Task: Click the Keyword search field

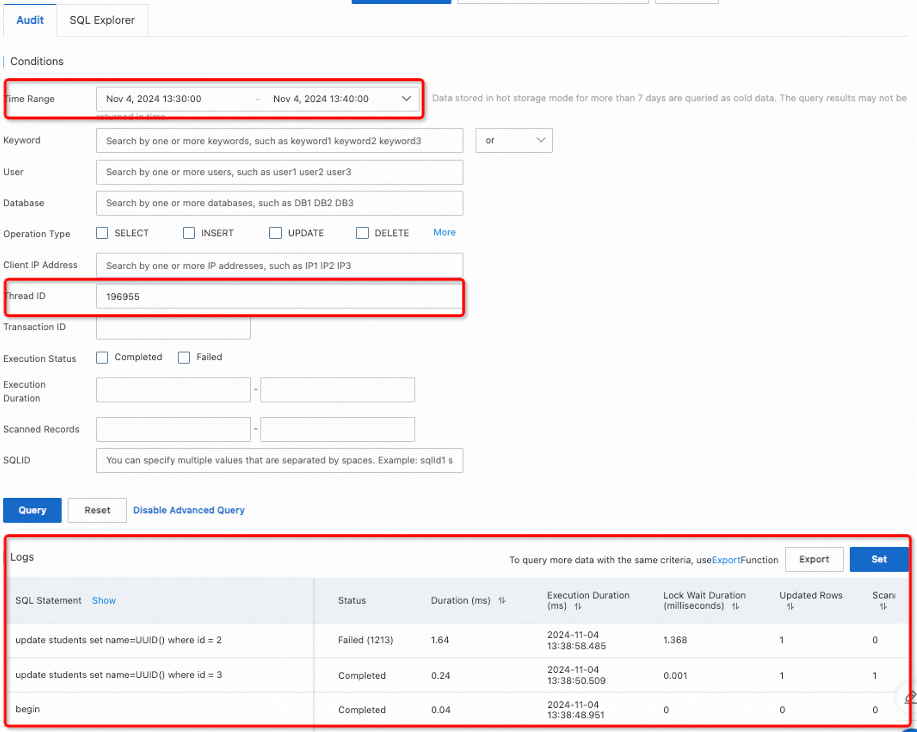Action: [280, 141]
